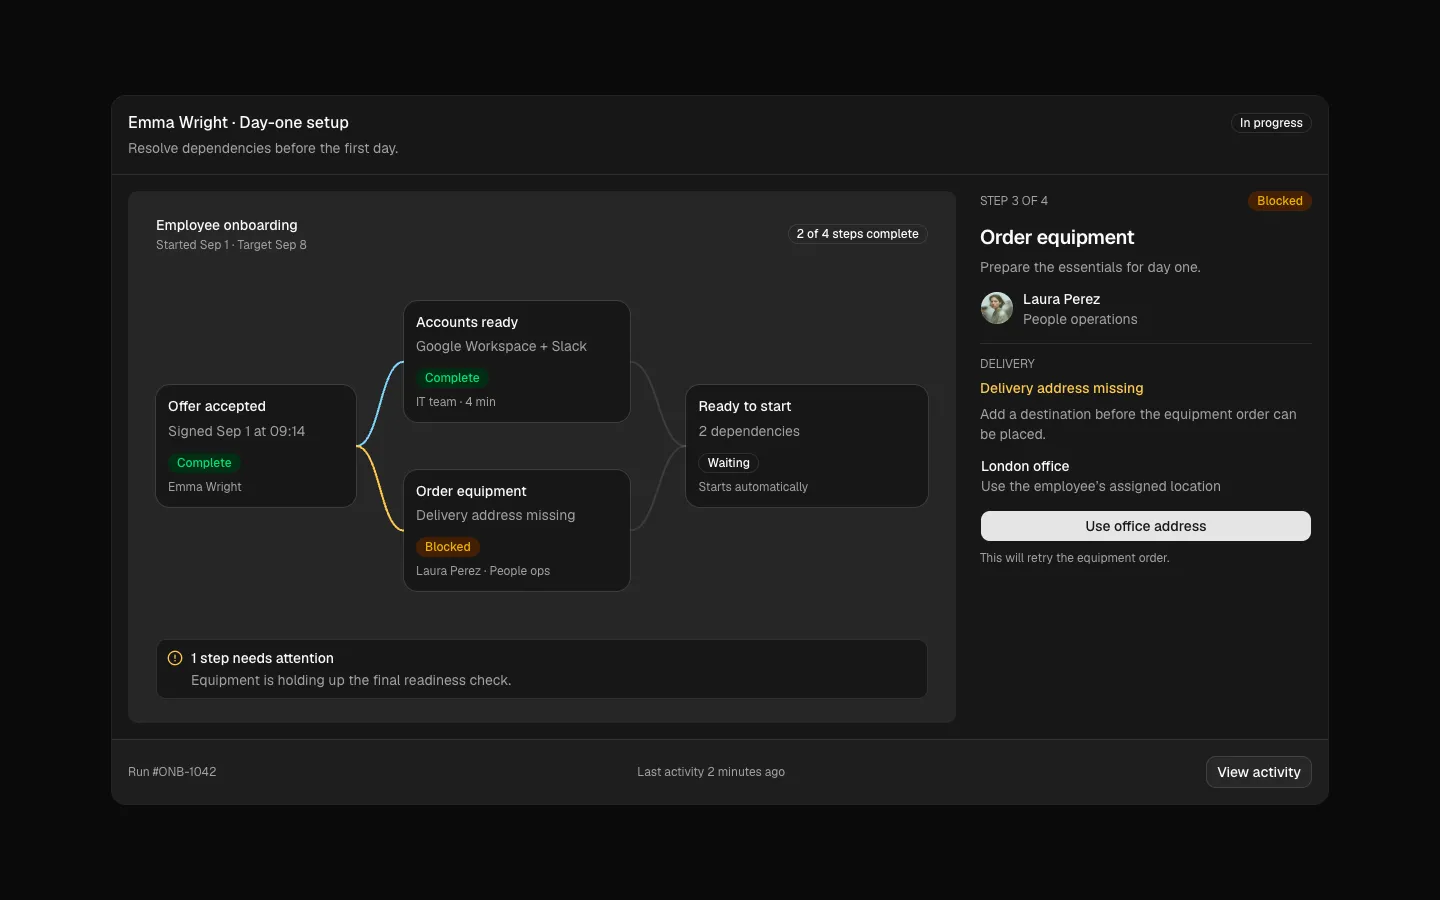Image resolution: width=1440 pixels, height=900 pixels.
Task: Click Laura Perez's avatar photo
Action: 997,308
